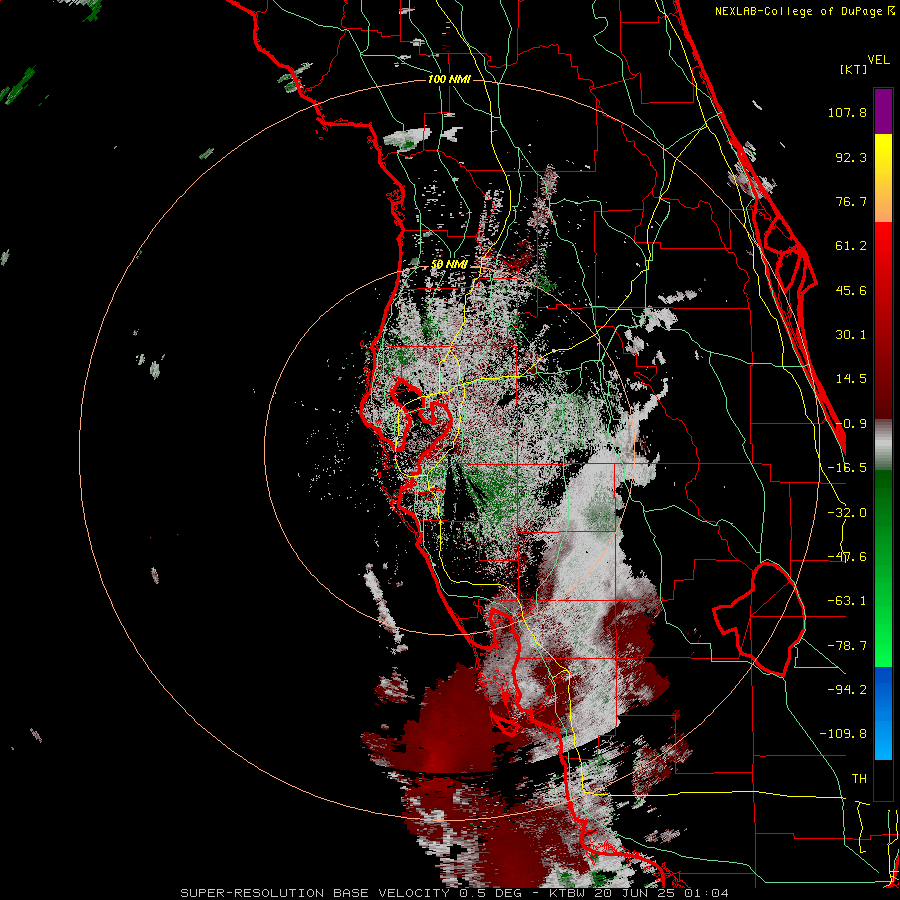
Task: Click the [KT] units label
Action: (x=854, y=69)
